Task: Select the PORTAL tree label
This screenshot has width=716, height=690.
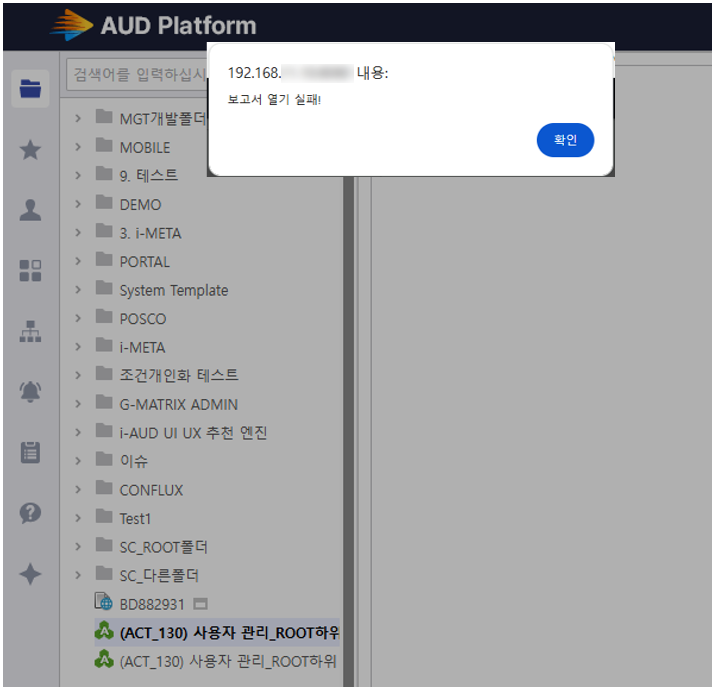Action: tap(144, 262)
